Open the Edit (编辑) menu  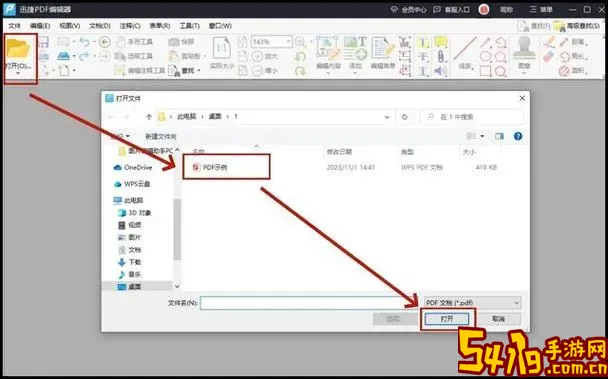[40, 26]
